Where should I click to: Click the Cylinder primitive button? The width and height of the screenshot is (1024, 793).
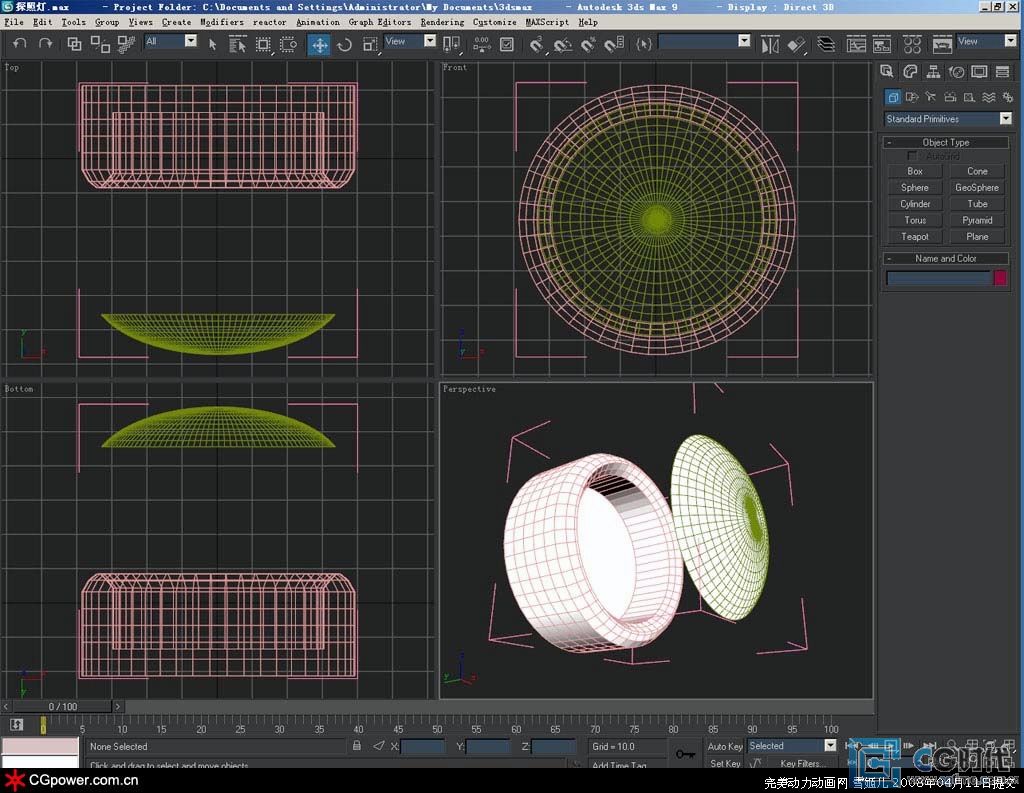pyautogui.click(x=915, y=204)
